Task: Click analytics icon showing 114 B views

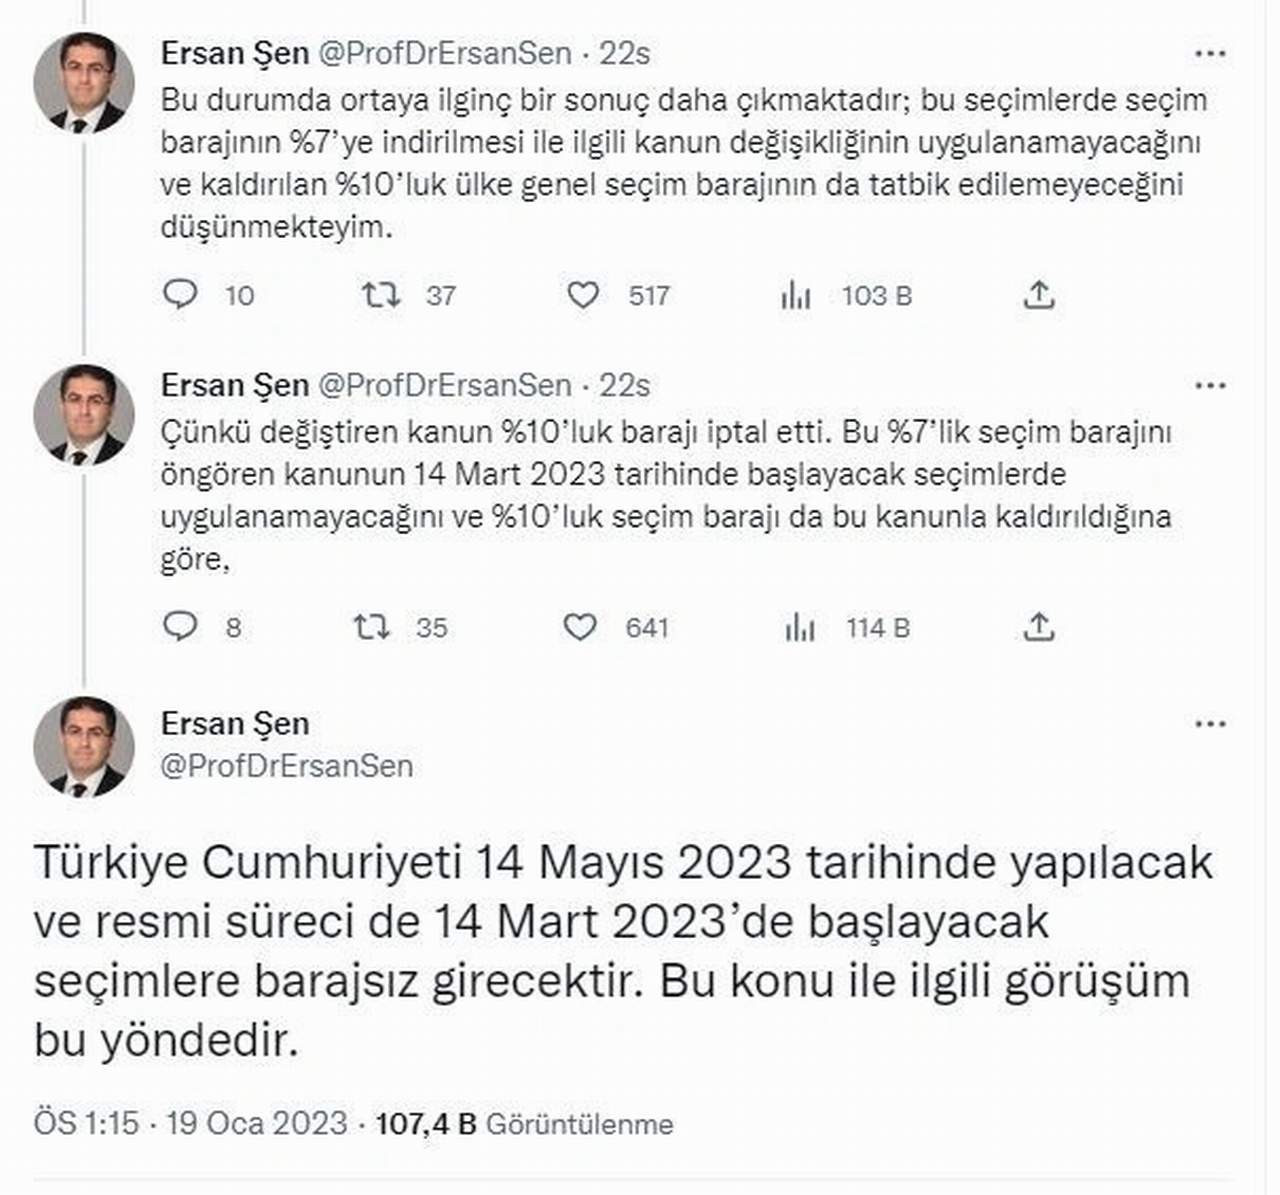Action: (795, 628)
